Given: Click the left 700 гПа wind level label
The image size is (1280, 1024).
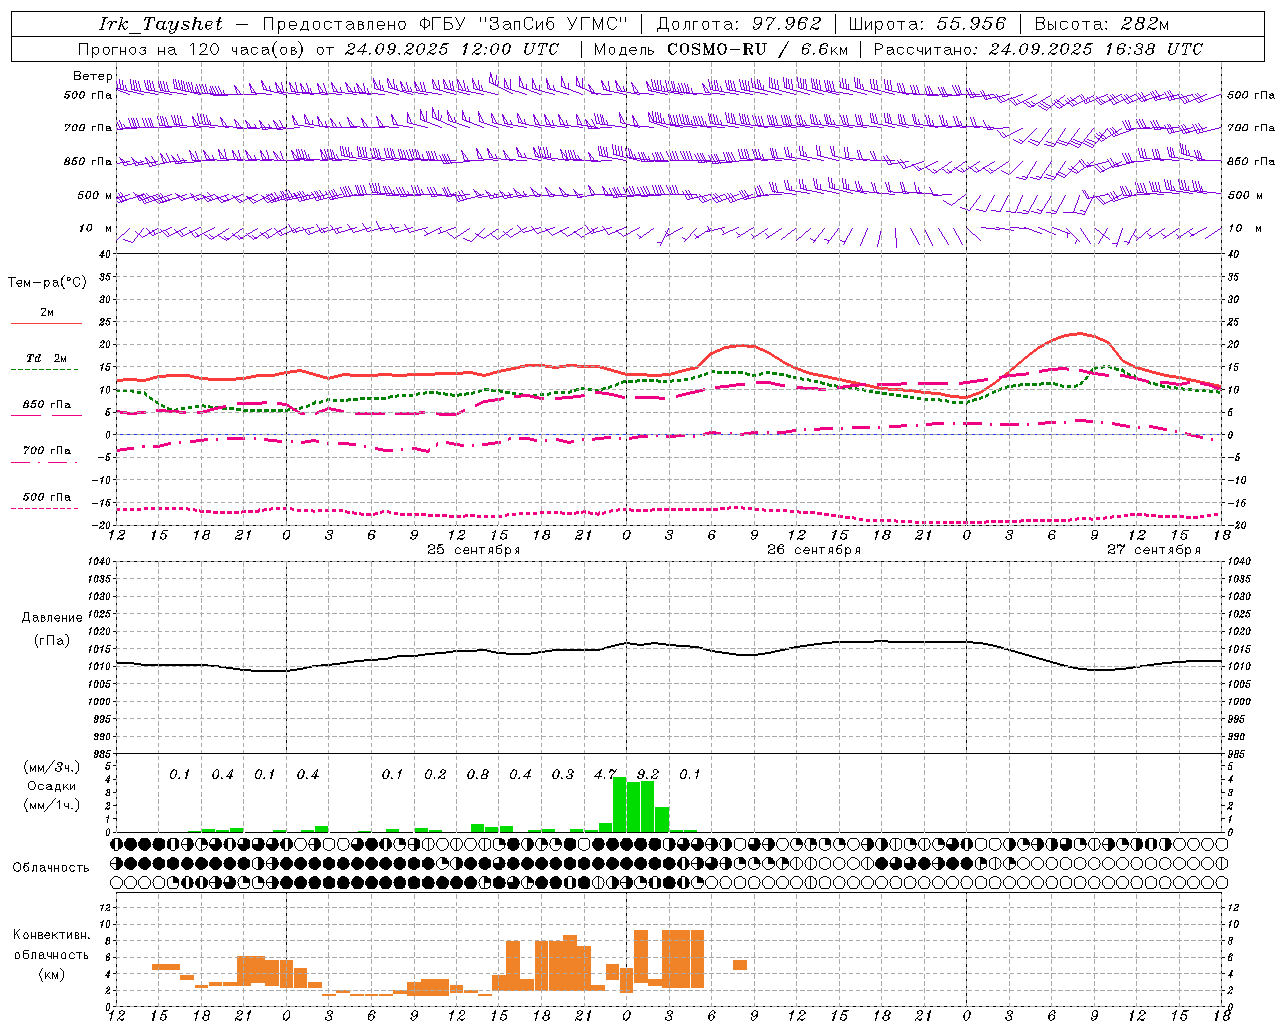Looking at the screenshot, I should pos(88,128).
